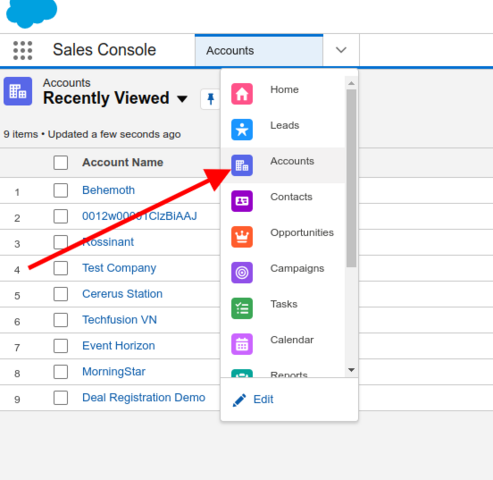Choose Opportunities from the navigation menu
This screenshot has width=493, height=480.
[x=283, y=237]
